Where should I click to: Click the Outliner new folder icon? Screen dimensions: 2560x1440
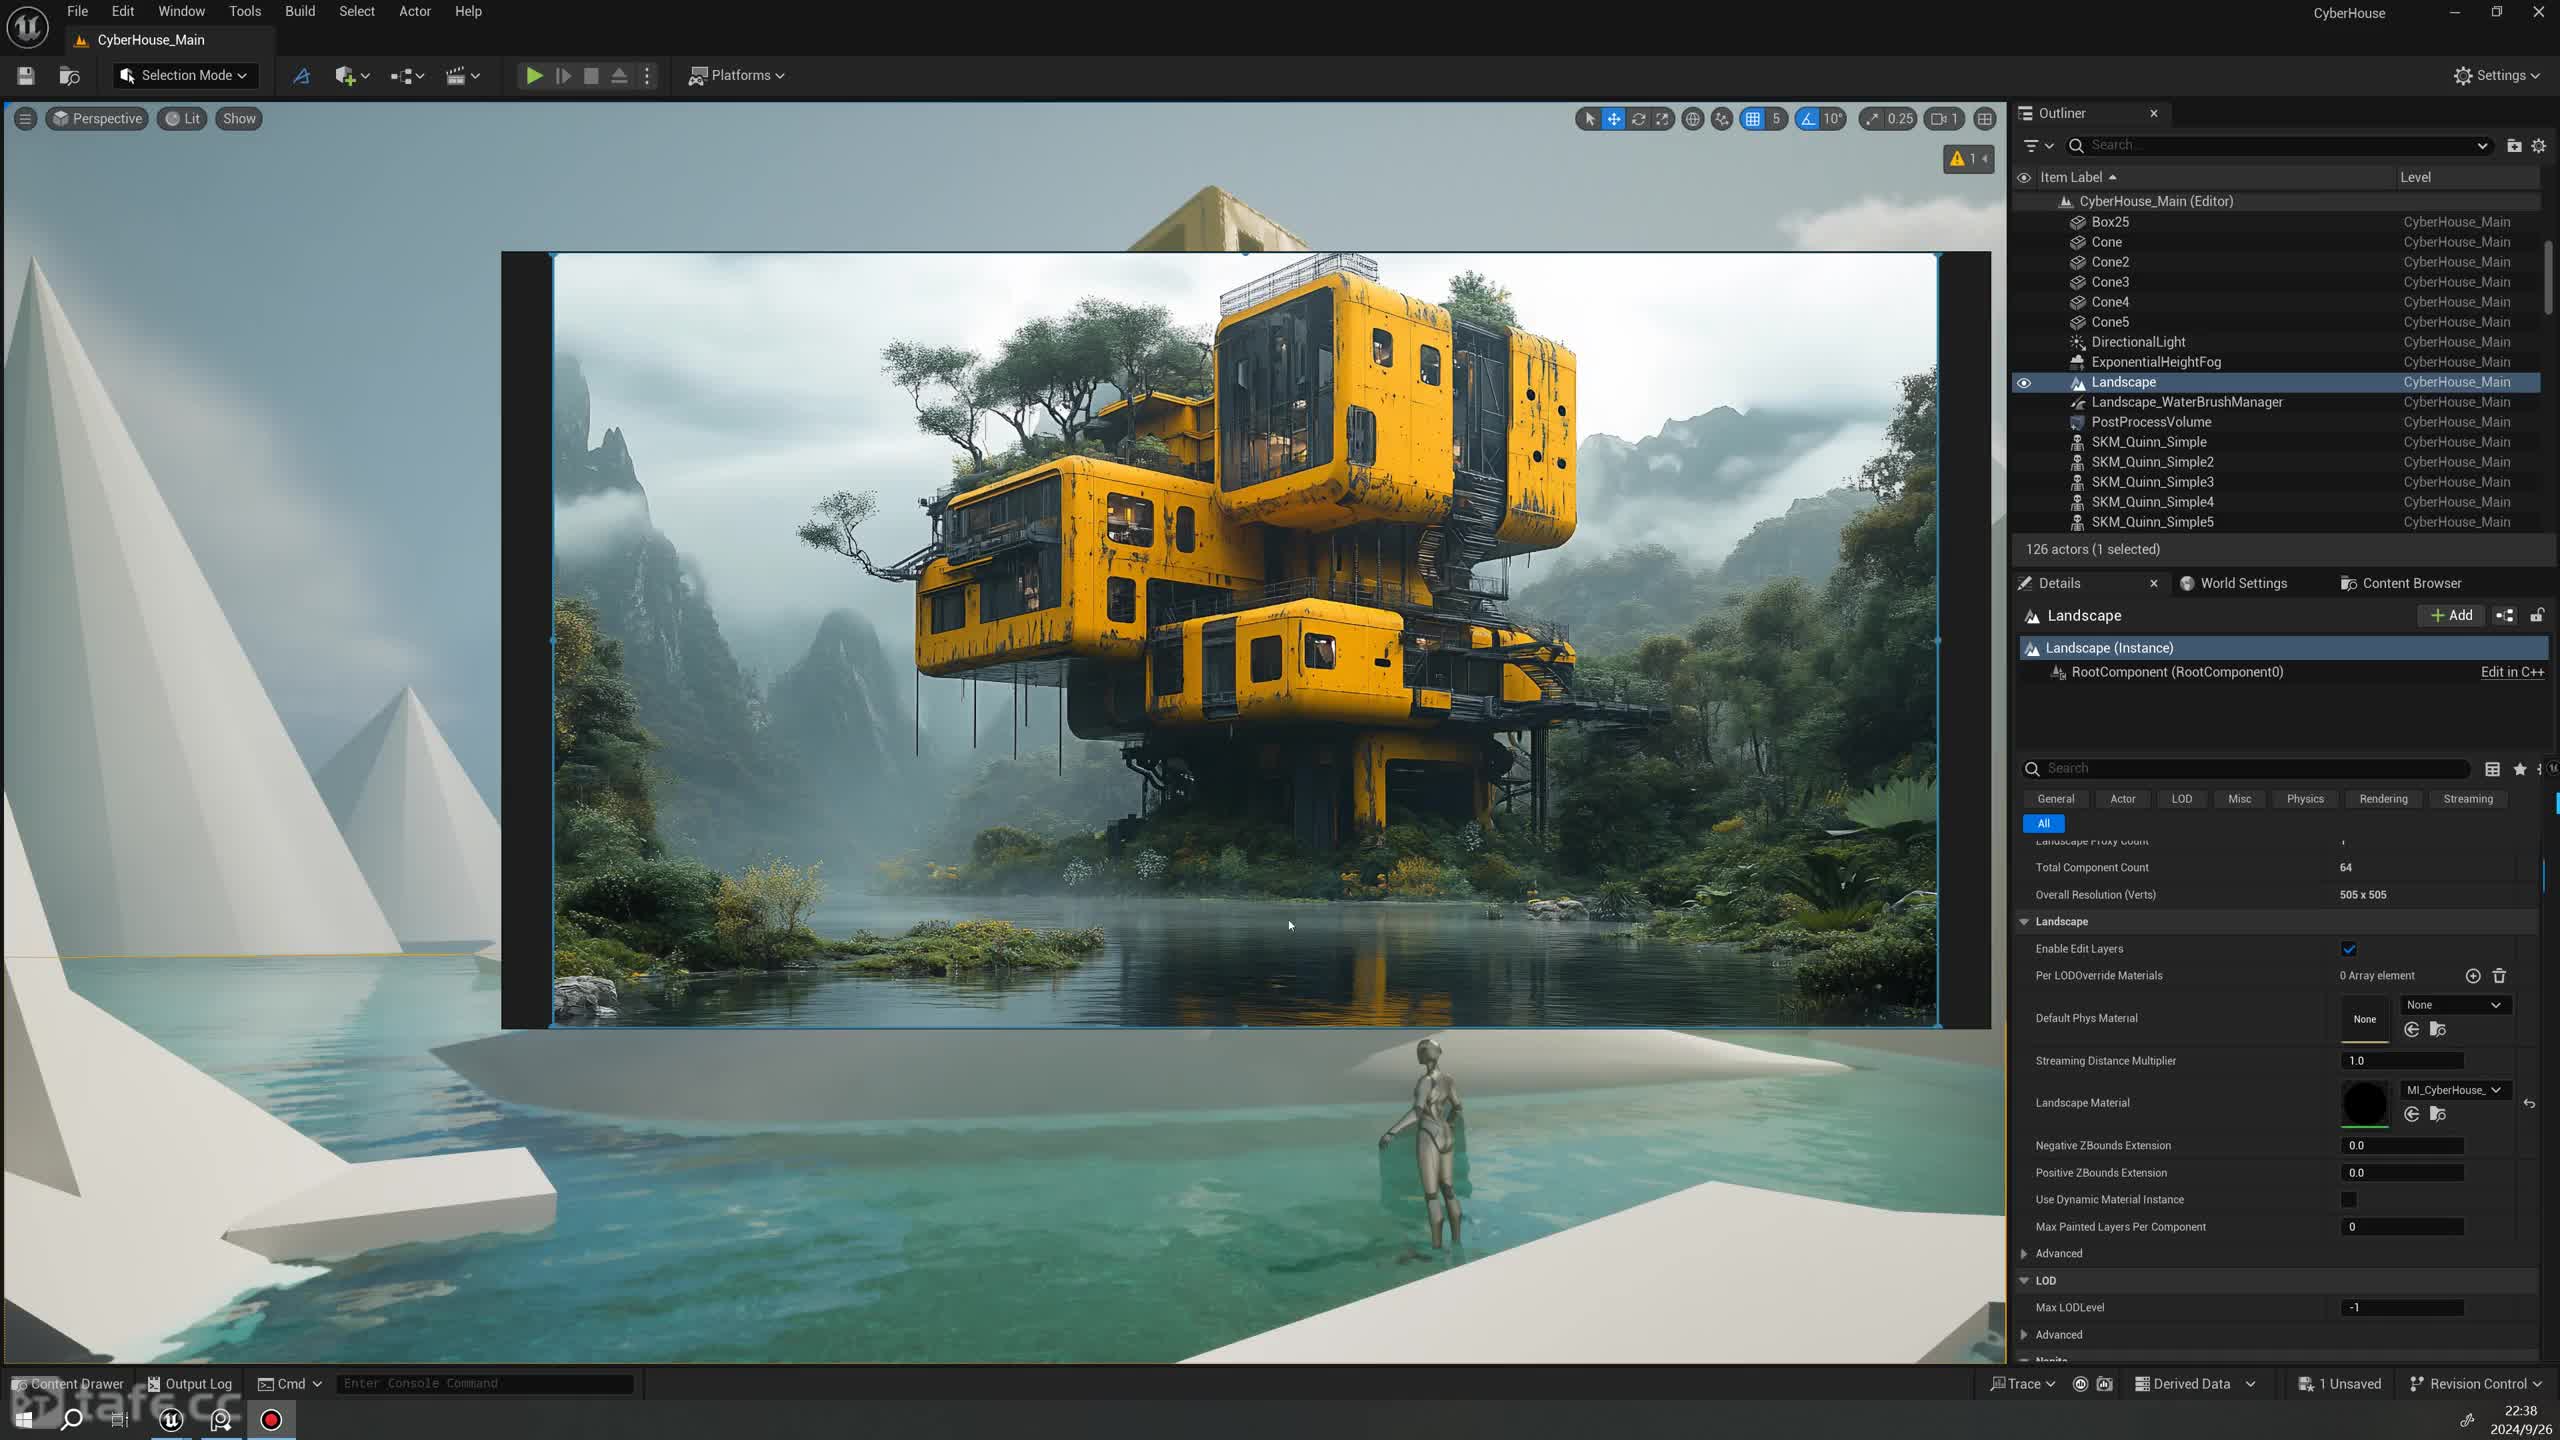coord(2514,145)
